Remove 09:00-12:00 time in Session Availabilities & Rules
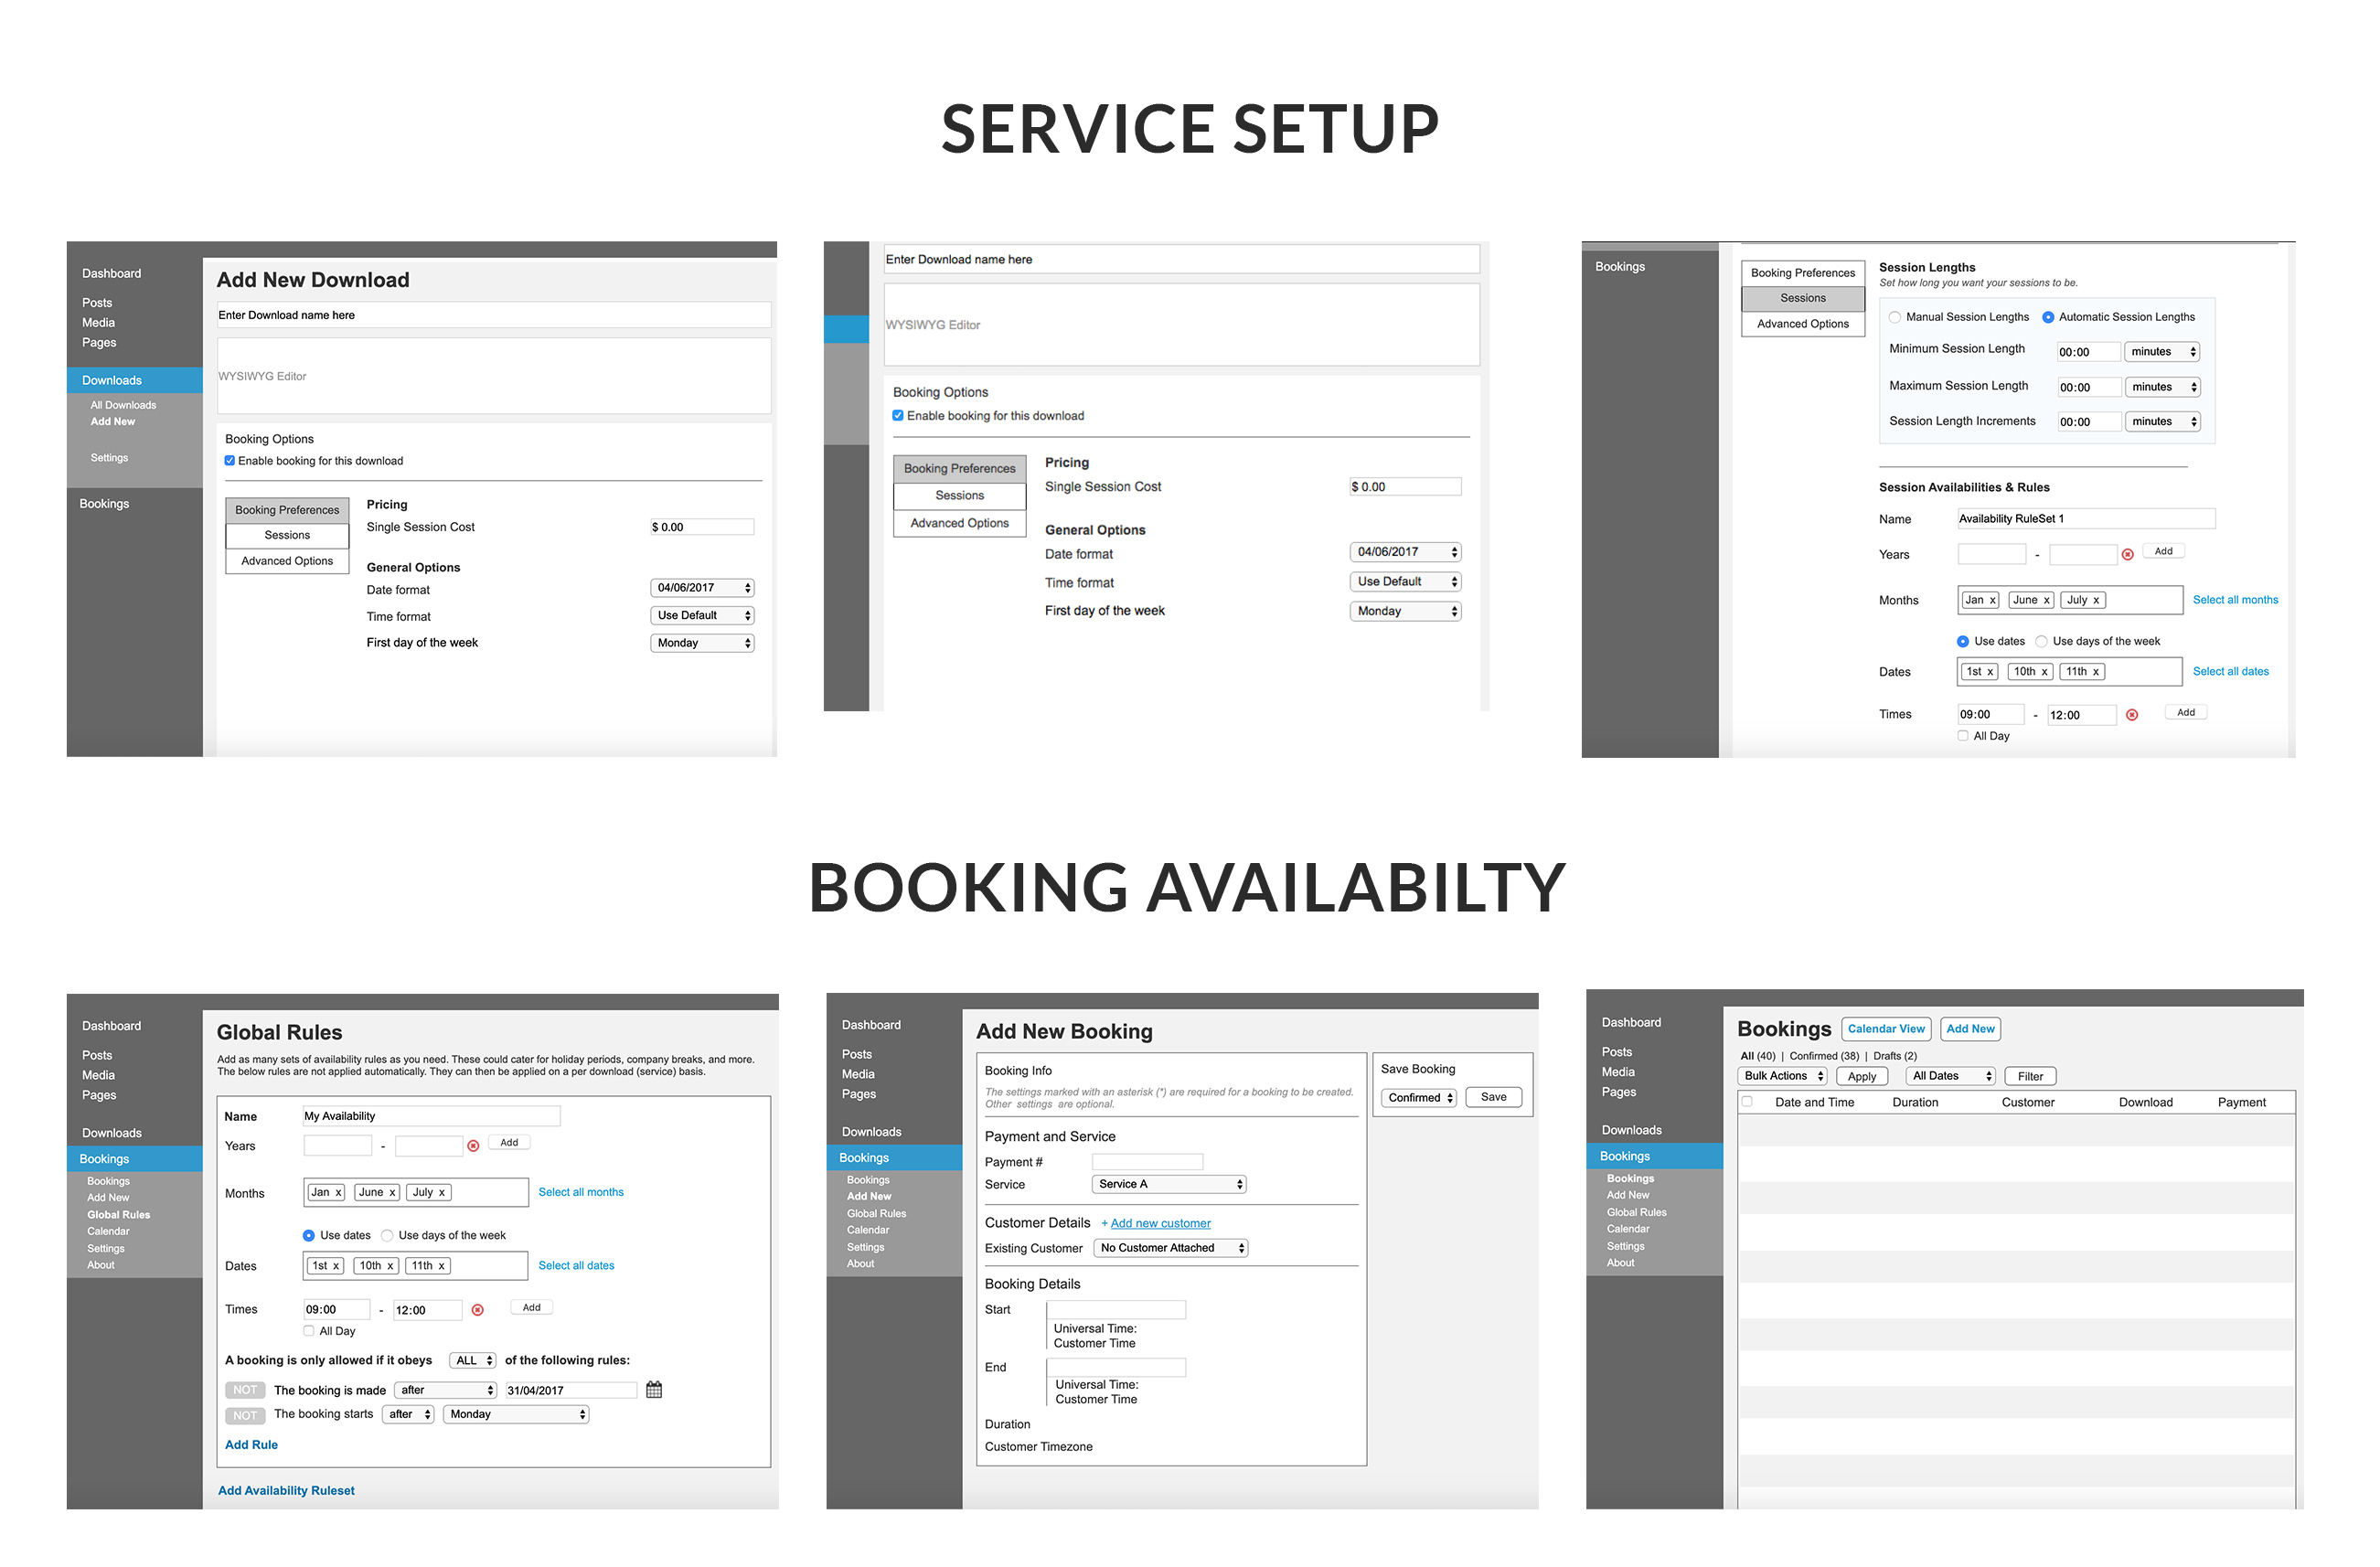The image size is (2380, 1567). (x=2131, y=715)
